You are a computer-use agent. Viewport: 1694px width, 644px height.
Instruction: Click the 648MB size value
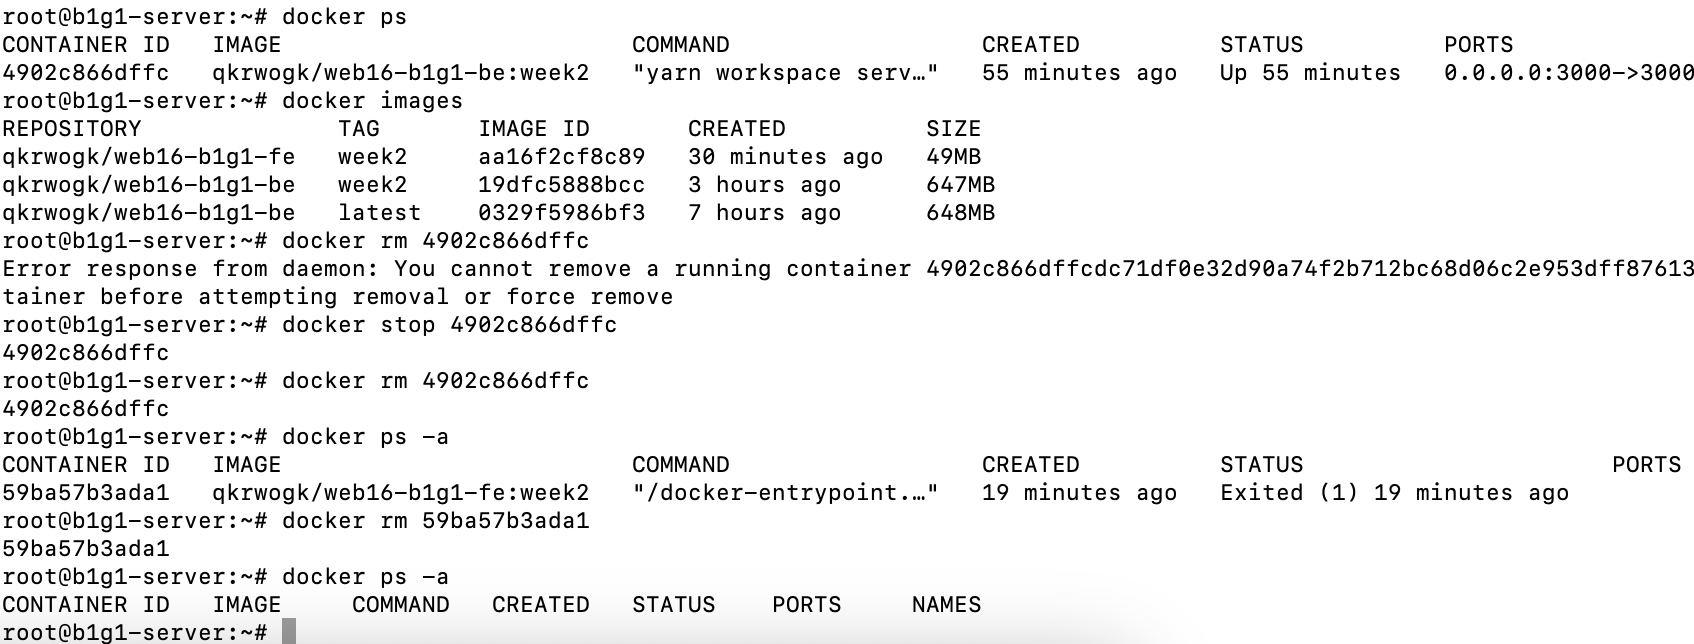pyautogui.click(x=961, y=213)
